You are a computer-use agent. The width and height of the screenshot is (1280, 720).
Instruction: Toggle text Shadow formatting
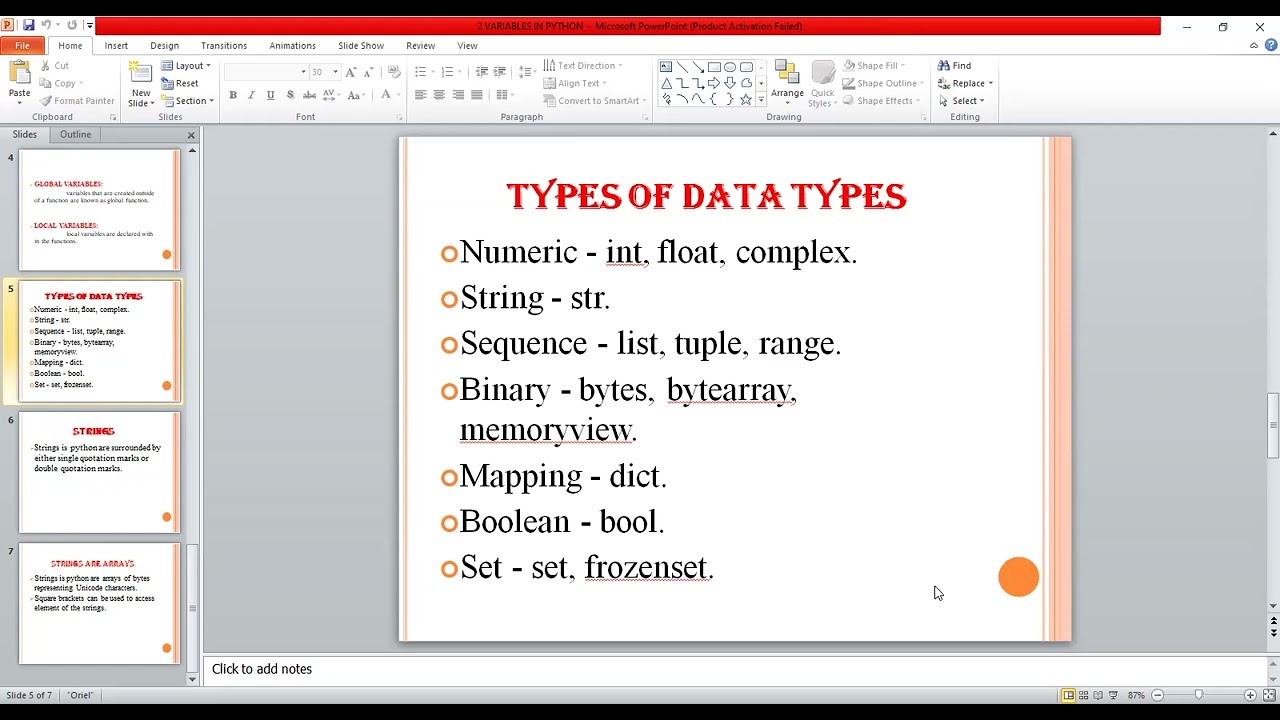pyautogui.click(x=290, y=95)
